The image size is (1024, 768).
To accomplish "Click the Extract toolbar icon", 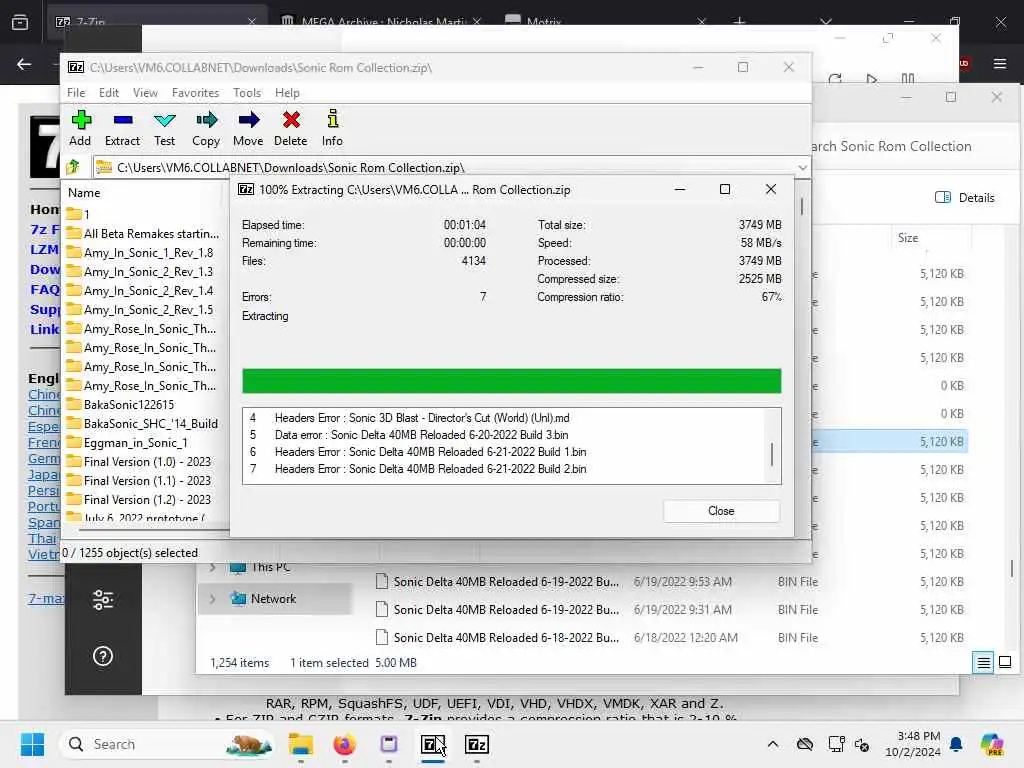I will point(122,128).
